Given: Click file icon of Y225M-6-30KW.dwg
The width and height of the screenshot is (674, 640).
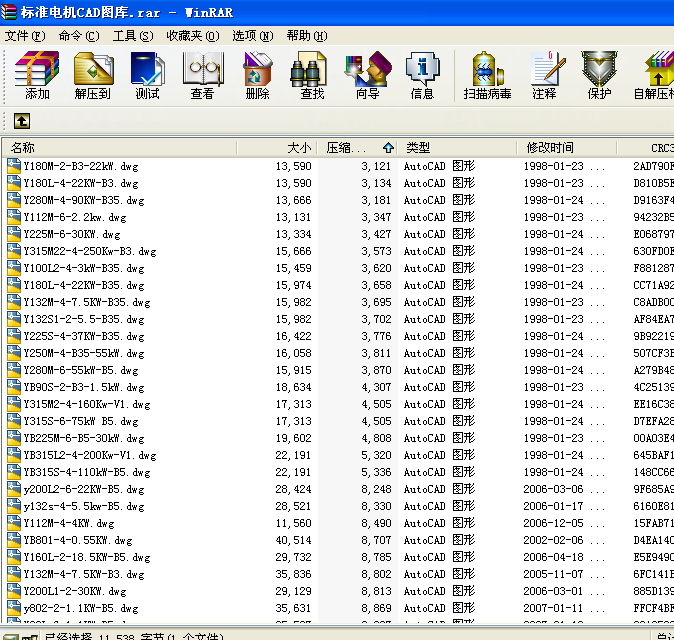Looking at the screenshot, I should point(14,234).
